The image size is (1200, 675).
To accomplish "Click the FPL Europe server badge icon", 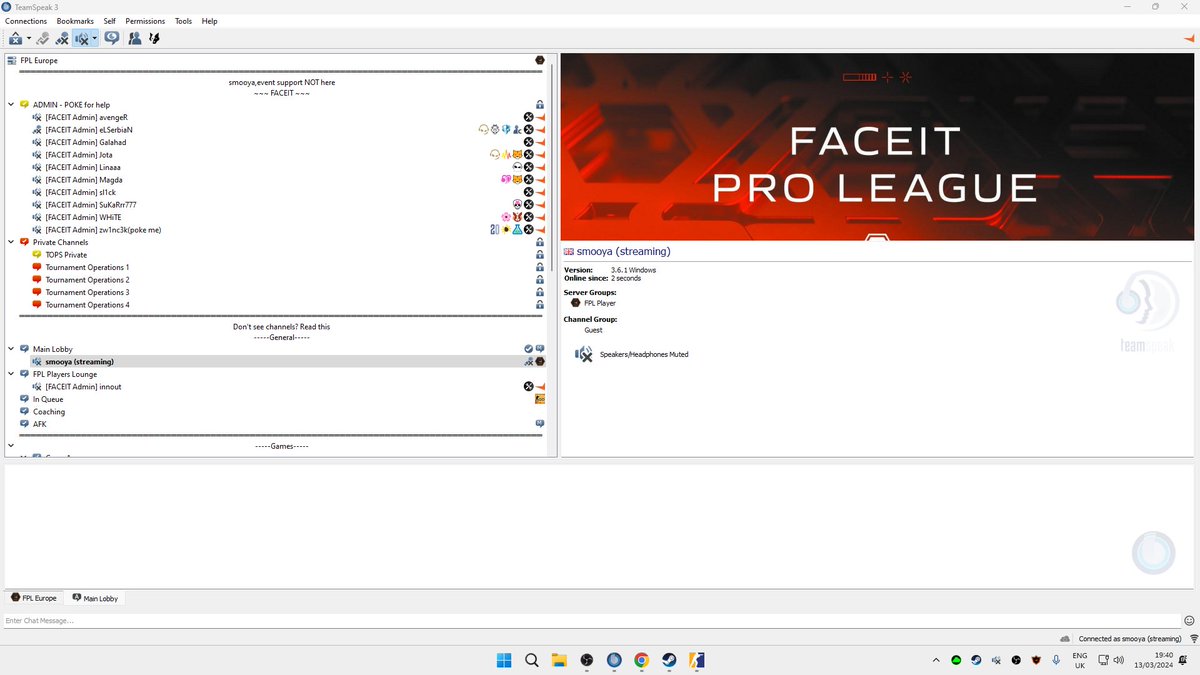I will pos(540,60).
